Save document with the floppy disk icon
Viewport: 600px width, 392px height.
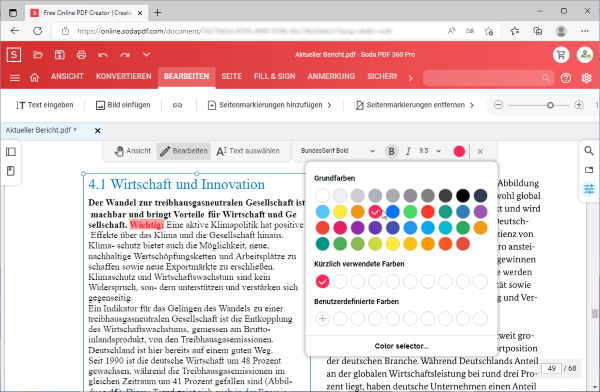(x=59, y=55)
